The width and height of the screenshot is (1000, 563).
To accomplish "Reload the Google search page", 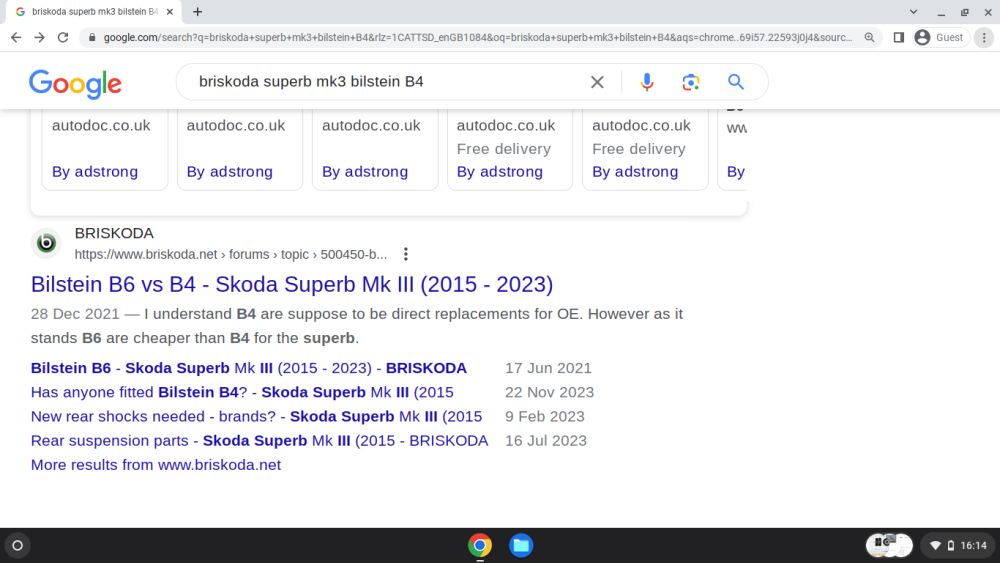I will click(x=62, y=38).
